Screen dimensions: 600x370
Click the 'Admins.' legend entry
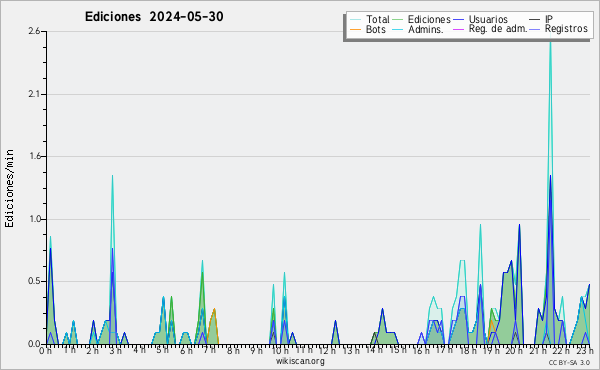(426, 29)
